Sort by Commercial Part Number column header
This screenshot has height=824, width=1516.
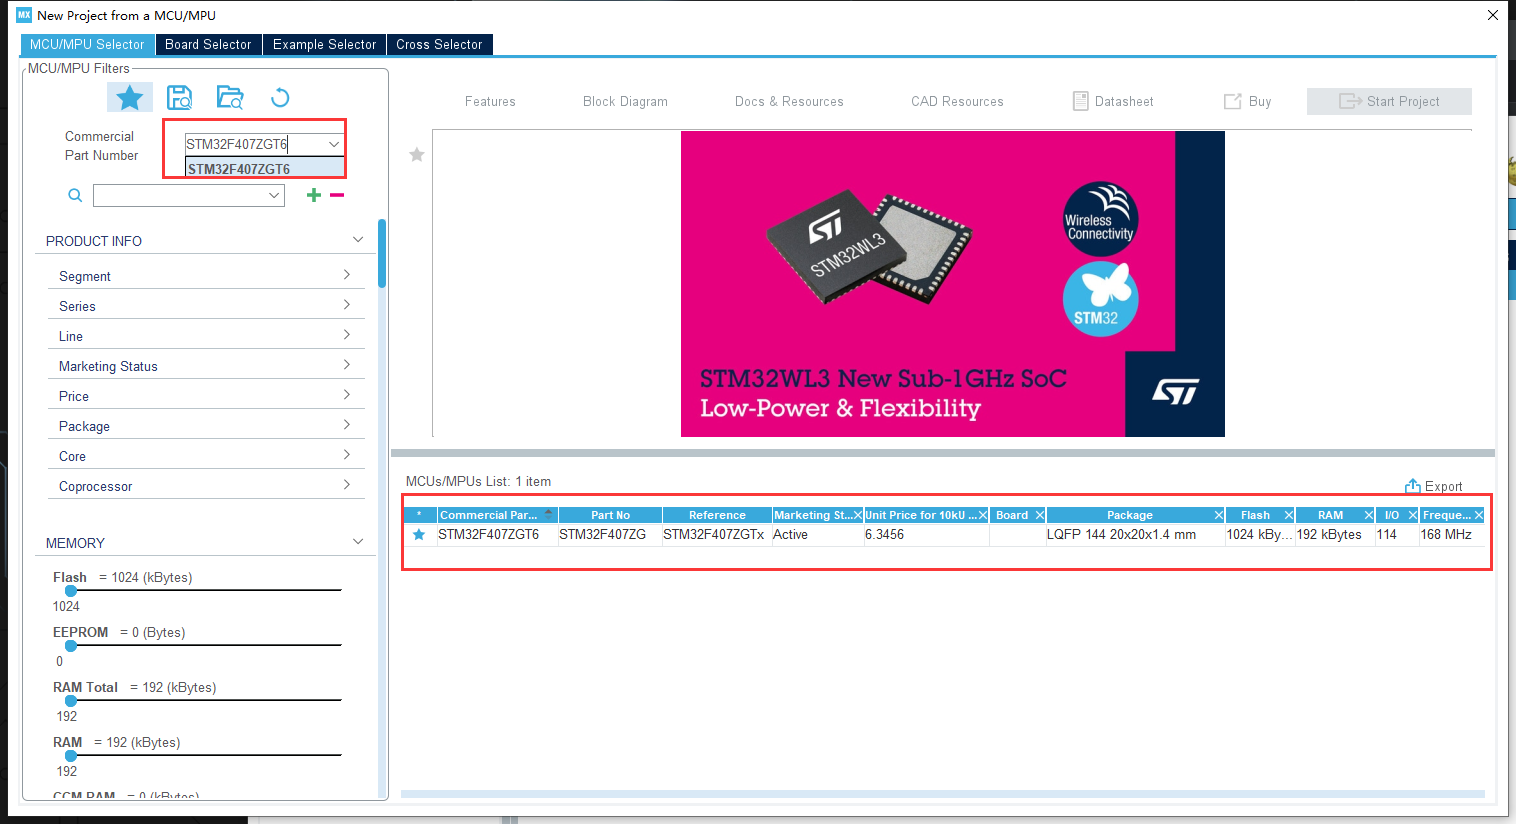pyautogui.click(x=496, y=515)
